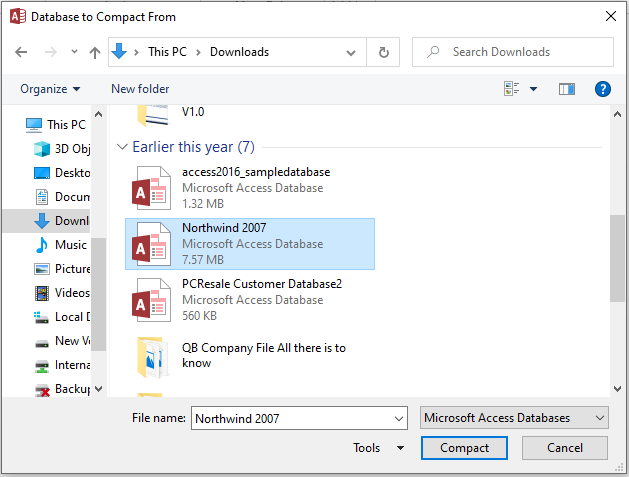Toggle the preview pane
629x477 pixels.
point(567,89)
